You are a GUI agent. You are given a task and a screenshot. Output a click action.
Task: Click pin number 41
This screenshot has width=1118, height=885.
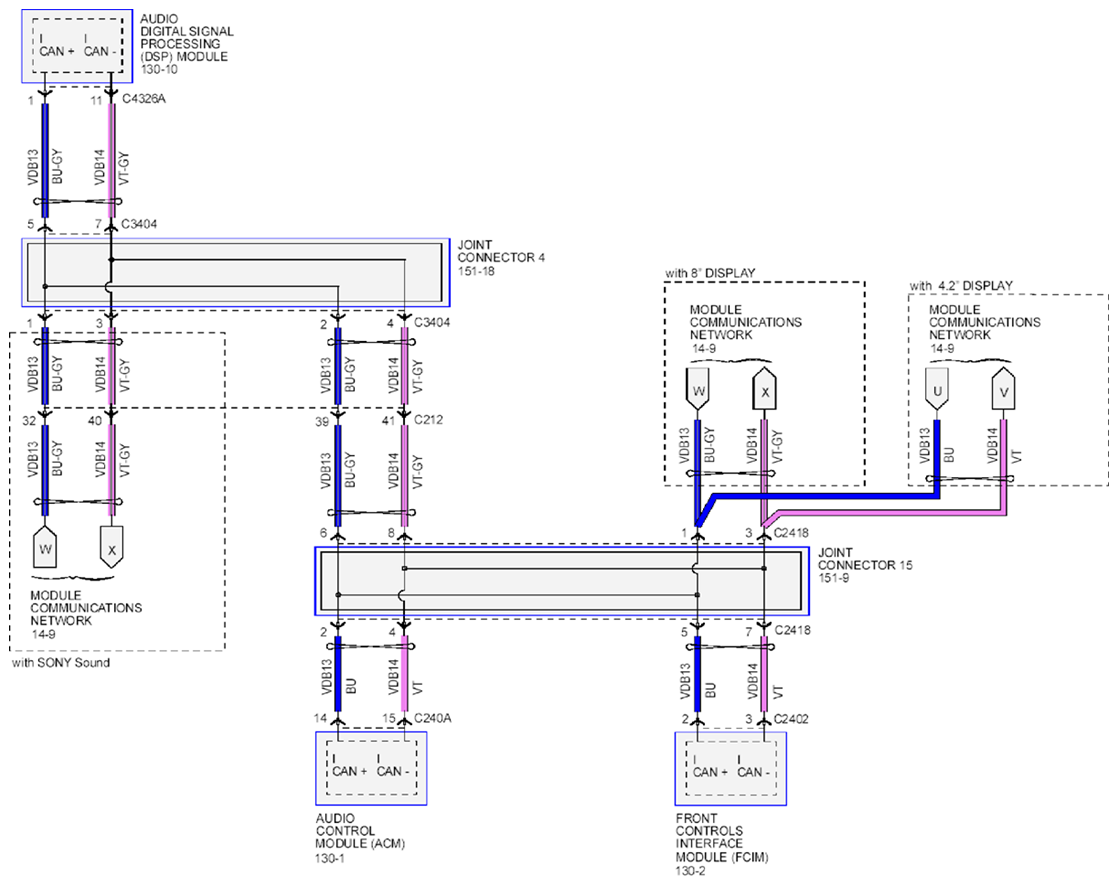[x=388, y=421]
